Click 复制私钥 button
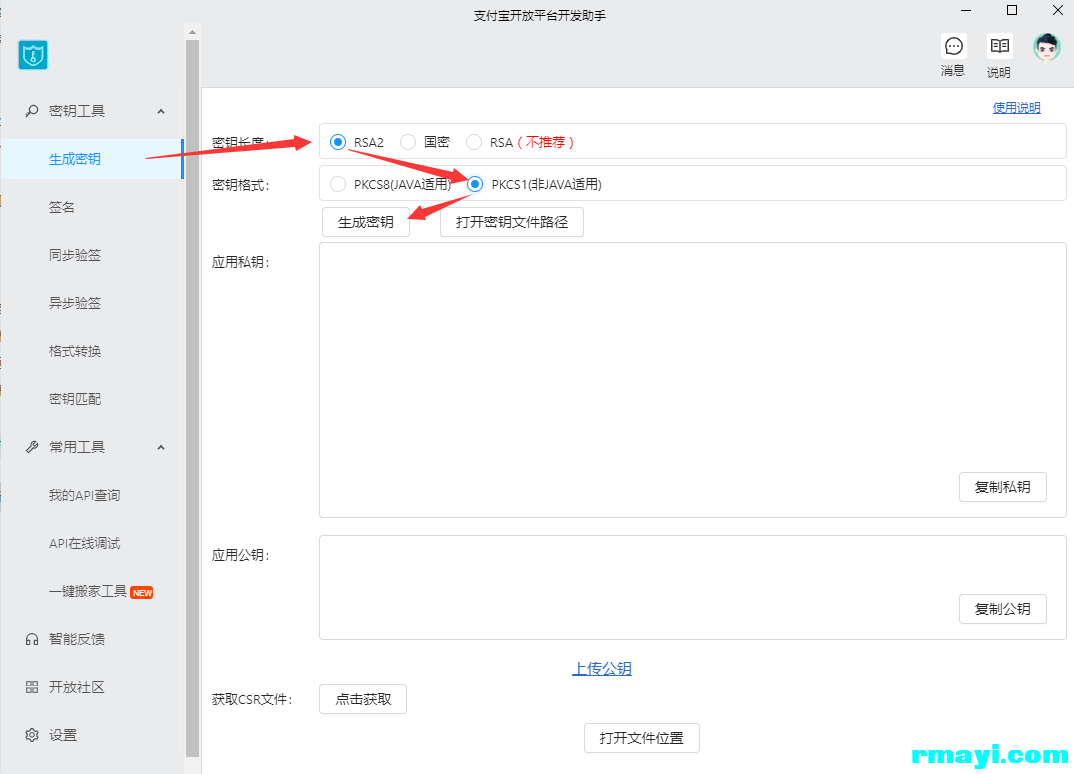1074x774 pixels. tap(1003, 487)
